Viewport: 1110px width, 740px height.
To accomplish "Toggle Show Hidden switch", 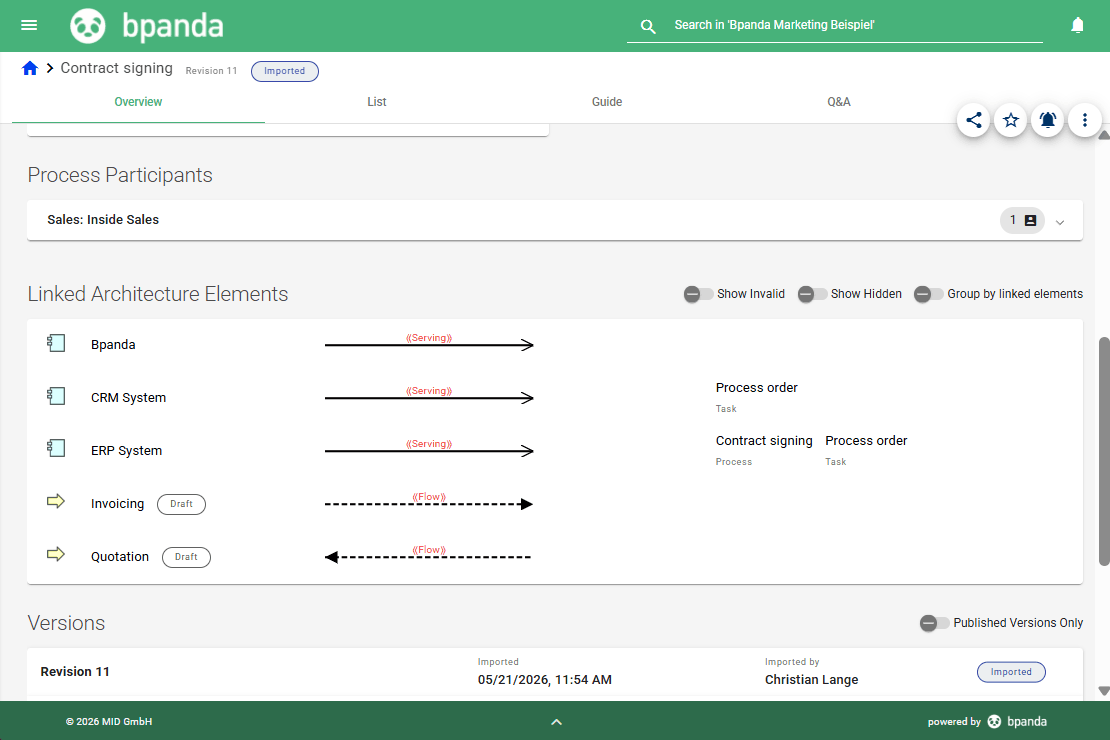I will point(812,294).
